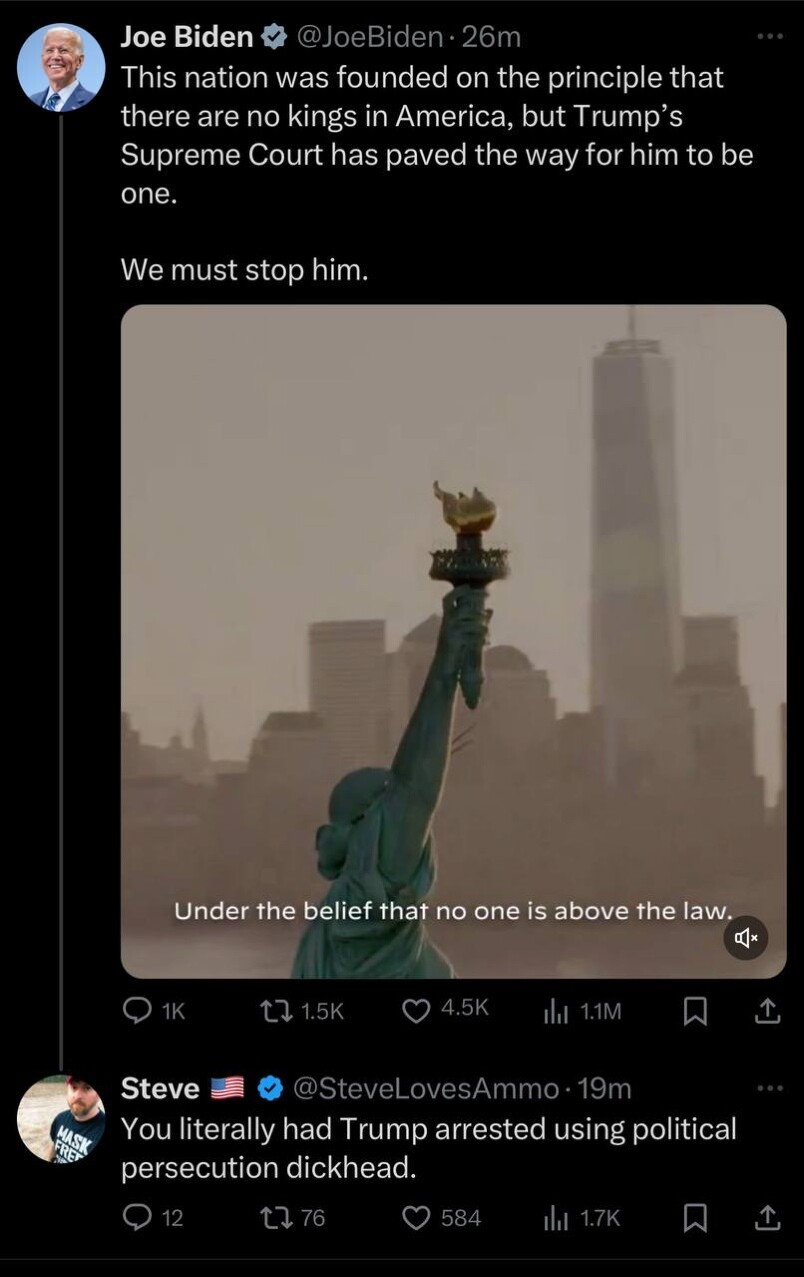Reply to Steve's comment with 12 replies
Image resolution: width=804 pixels, height=1277 pixels.
coord(153,1217)
